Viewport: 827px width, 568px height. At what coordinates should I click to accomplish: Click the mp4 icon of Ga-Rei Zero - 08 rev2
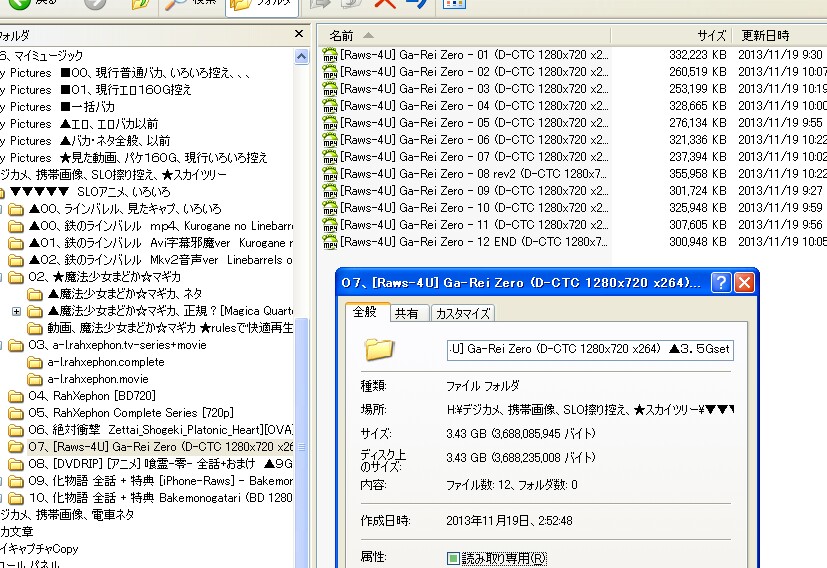pyautogui.click(x=330, y=174)
